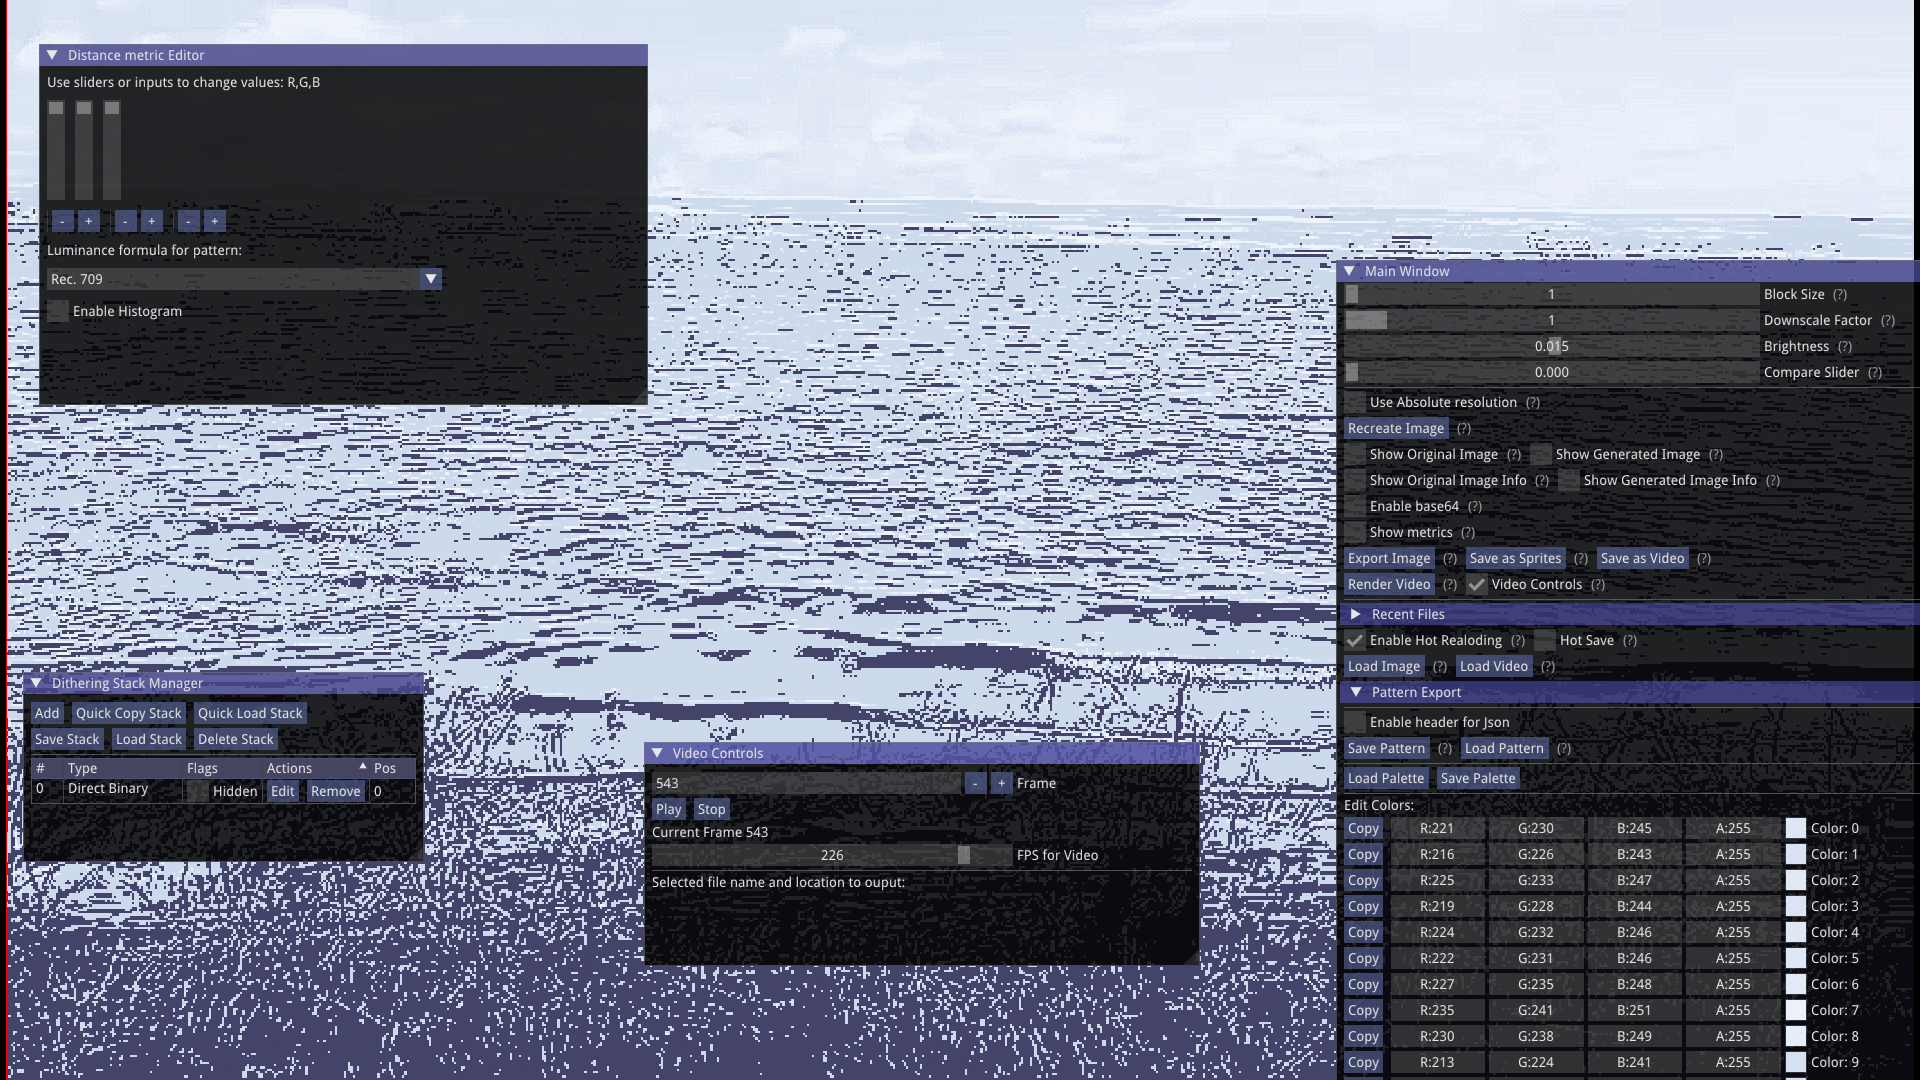Expand the Recent Files section

[x=1356, y=615]
